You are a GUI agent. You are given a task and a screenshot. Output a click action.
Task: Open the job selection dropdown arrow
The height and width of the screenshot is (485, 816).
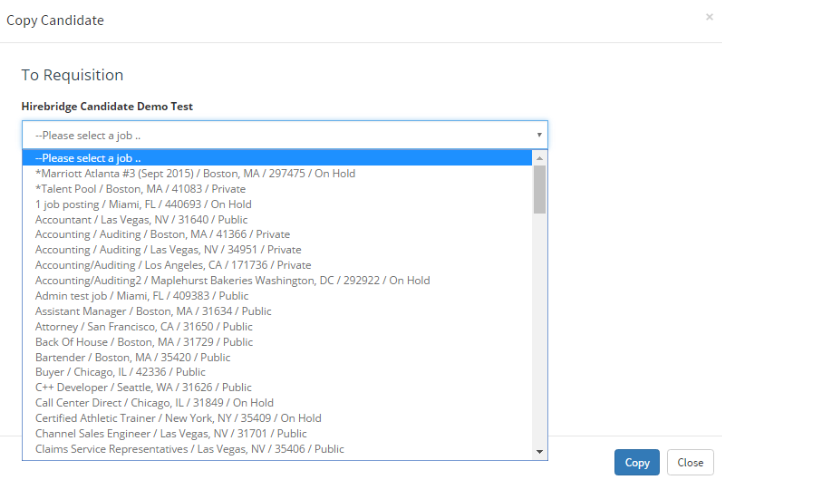[539, 135]
